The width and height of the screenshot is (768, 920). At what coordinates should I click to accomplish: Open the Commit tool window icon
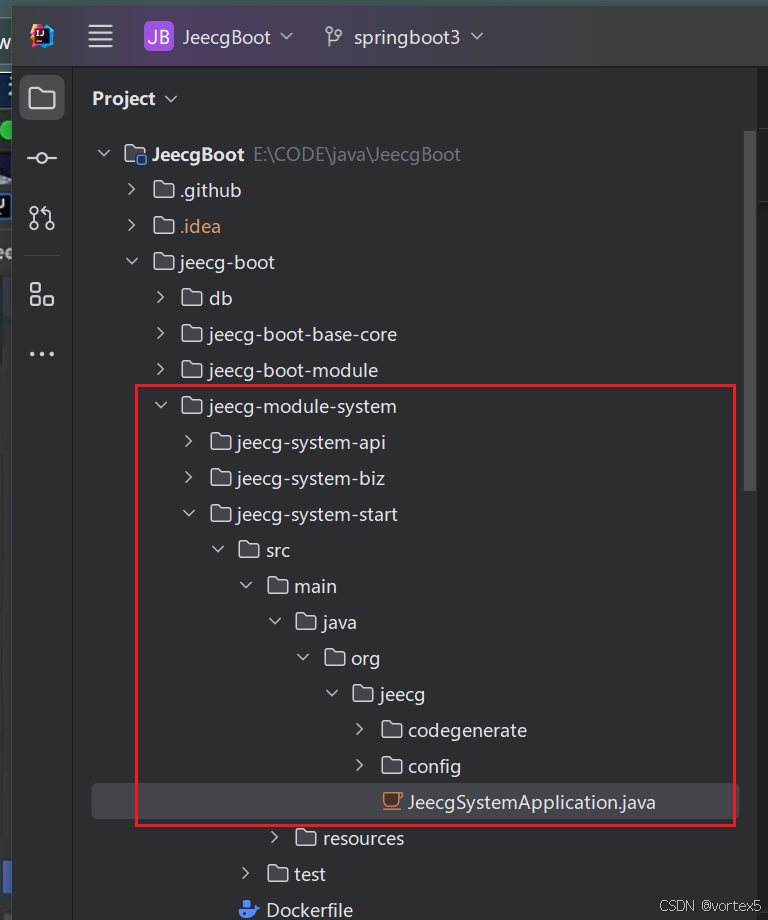click(x=42, y=158)
